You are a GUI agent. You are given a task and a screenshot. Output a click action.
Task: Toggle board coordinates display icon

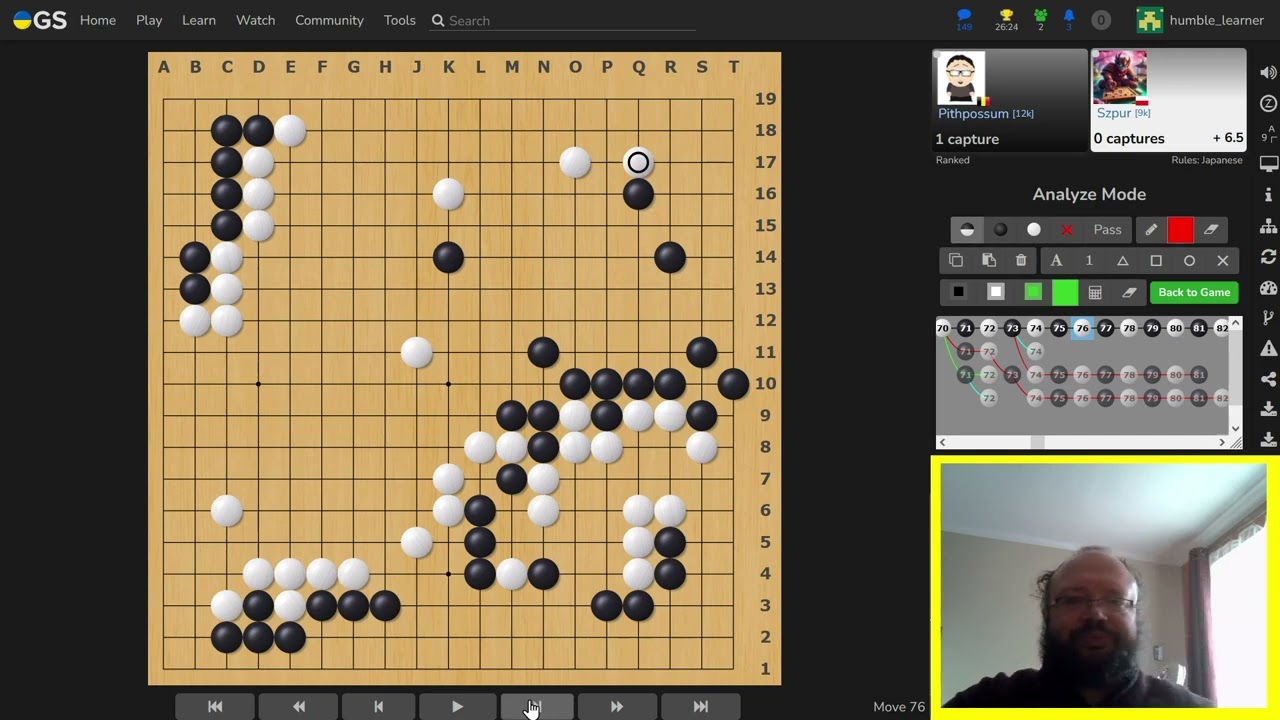coord(1266,134)
